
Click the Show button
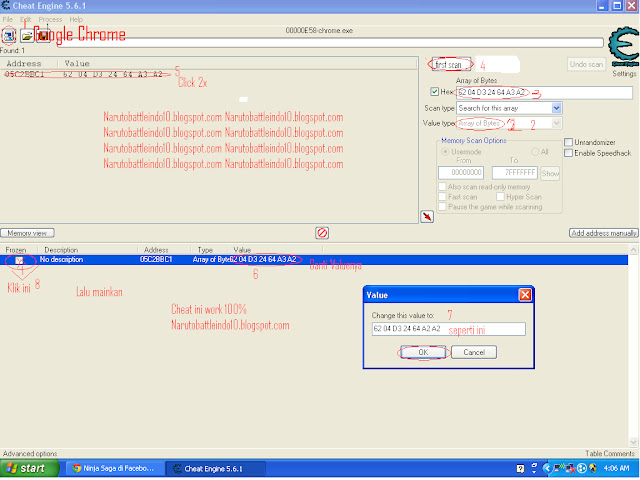[550, 173]
